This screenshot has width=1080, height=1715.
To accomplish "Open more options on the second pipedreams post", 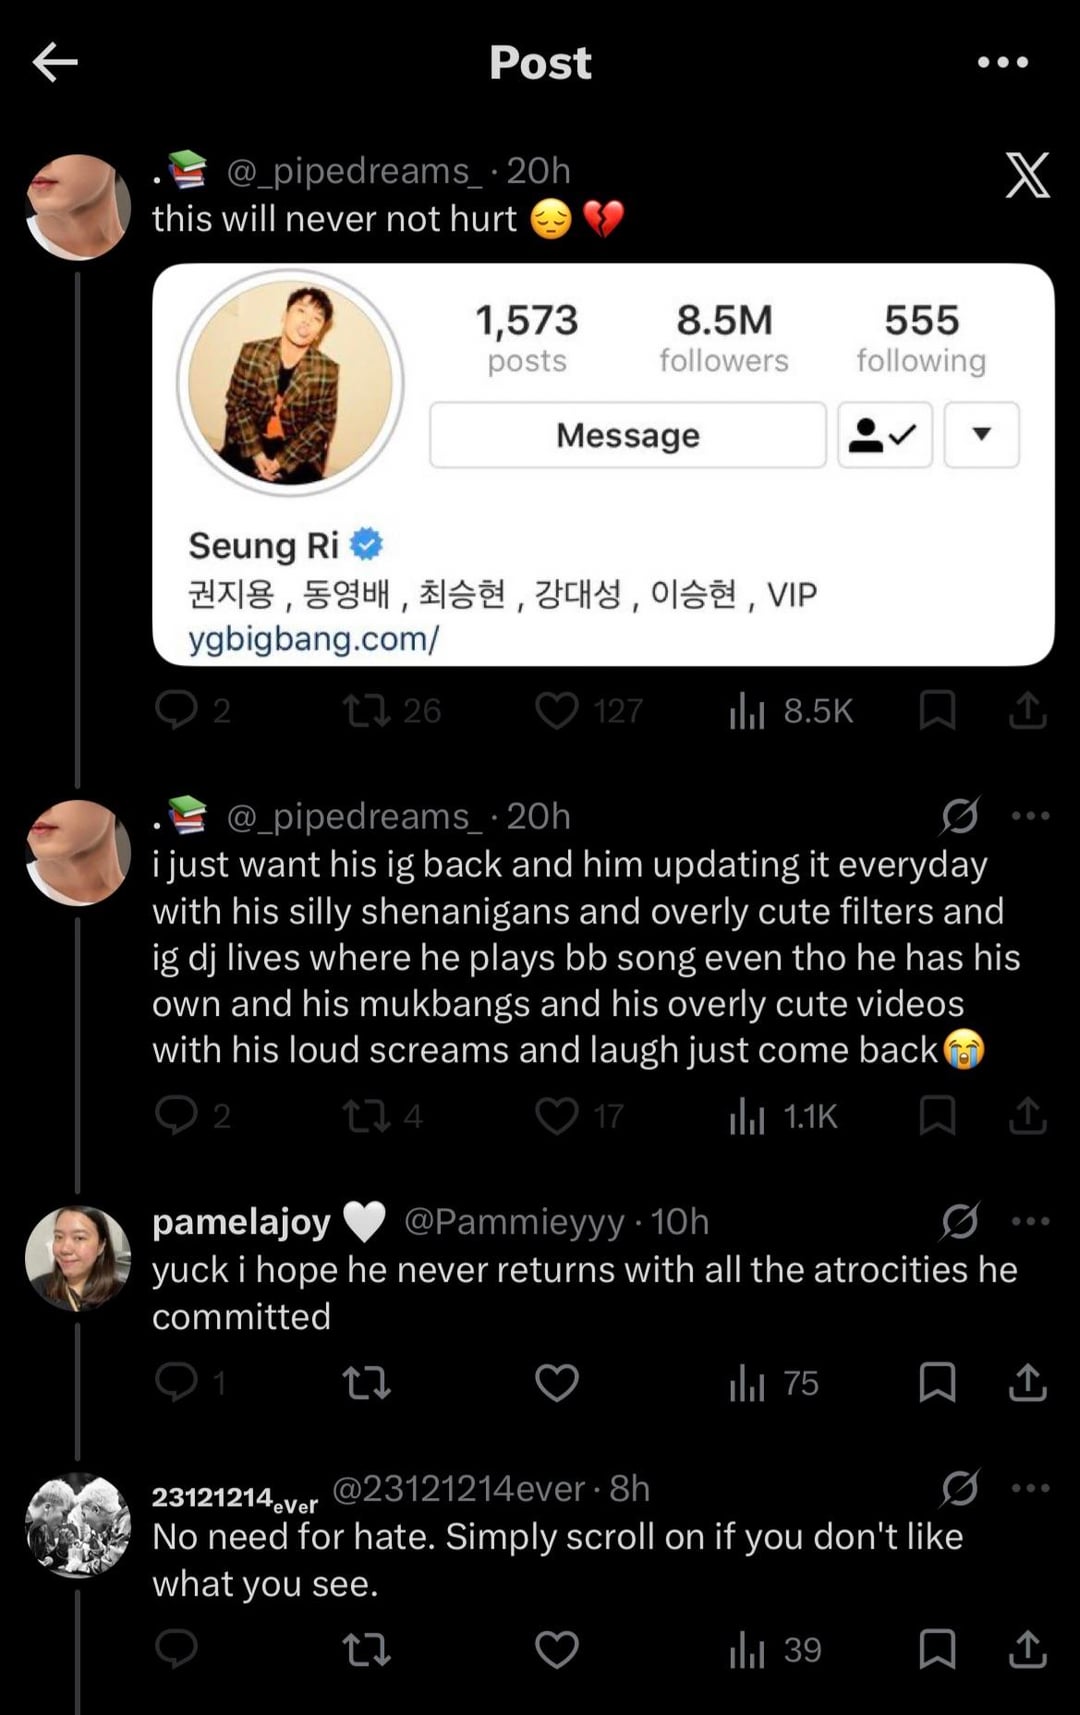I will click(1031, 816).
